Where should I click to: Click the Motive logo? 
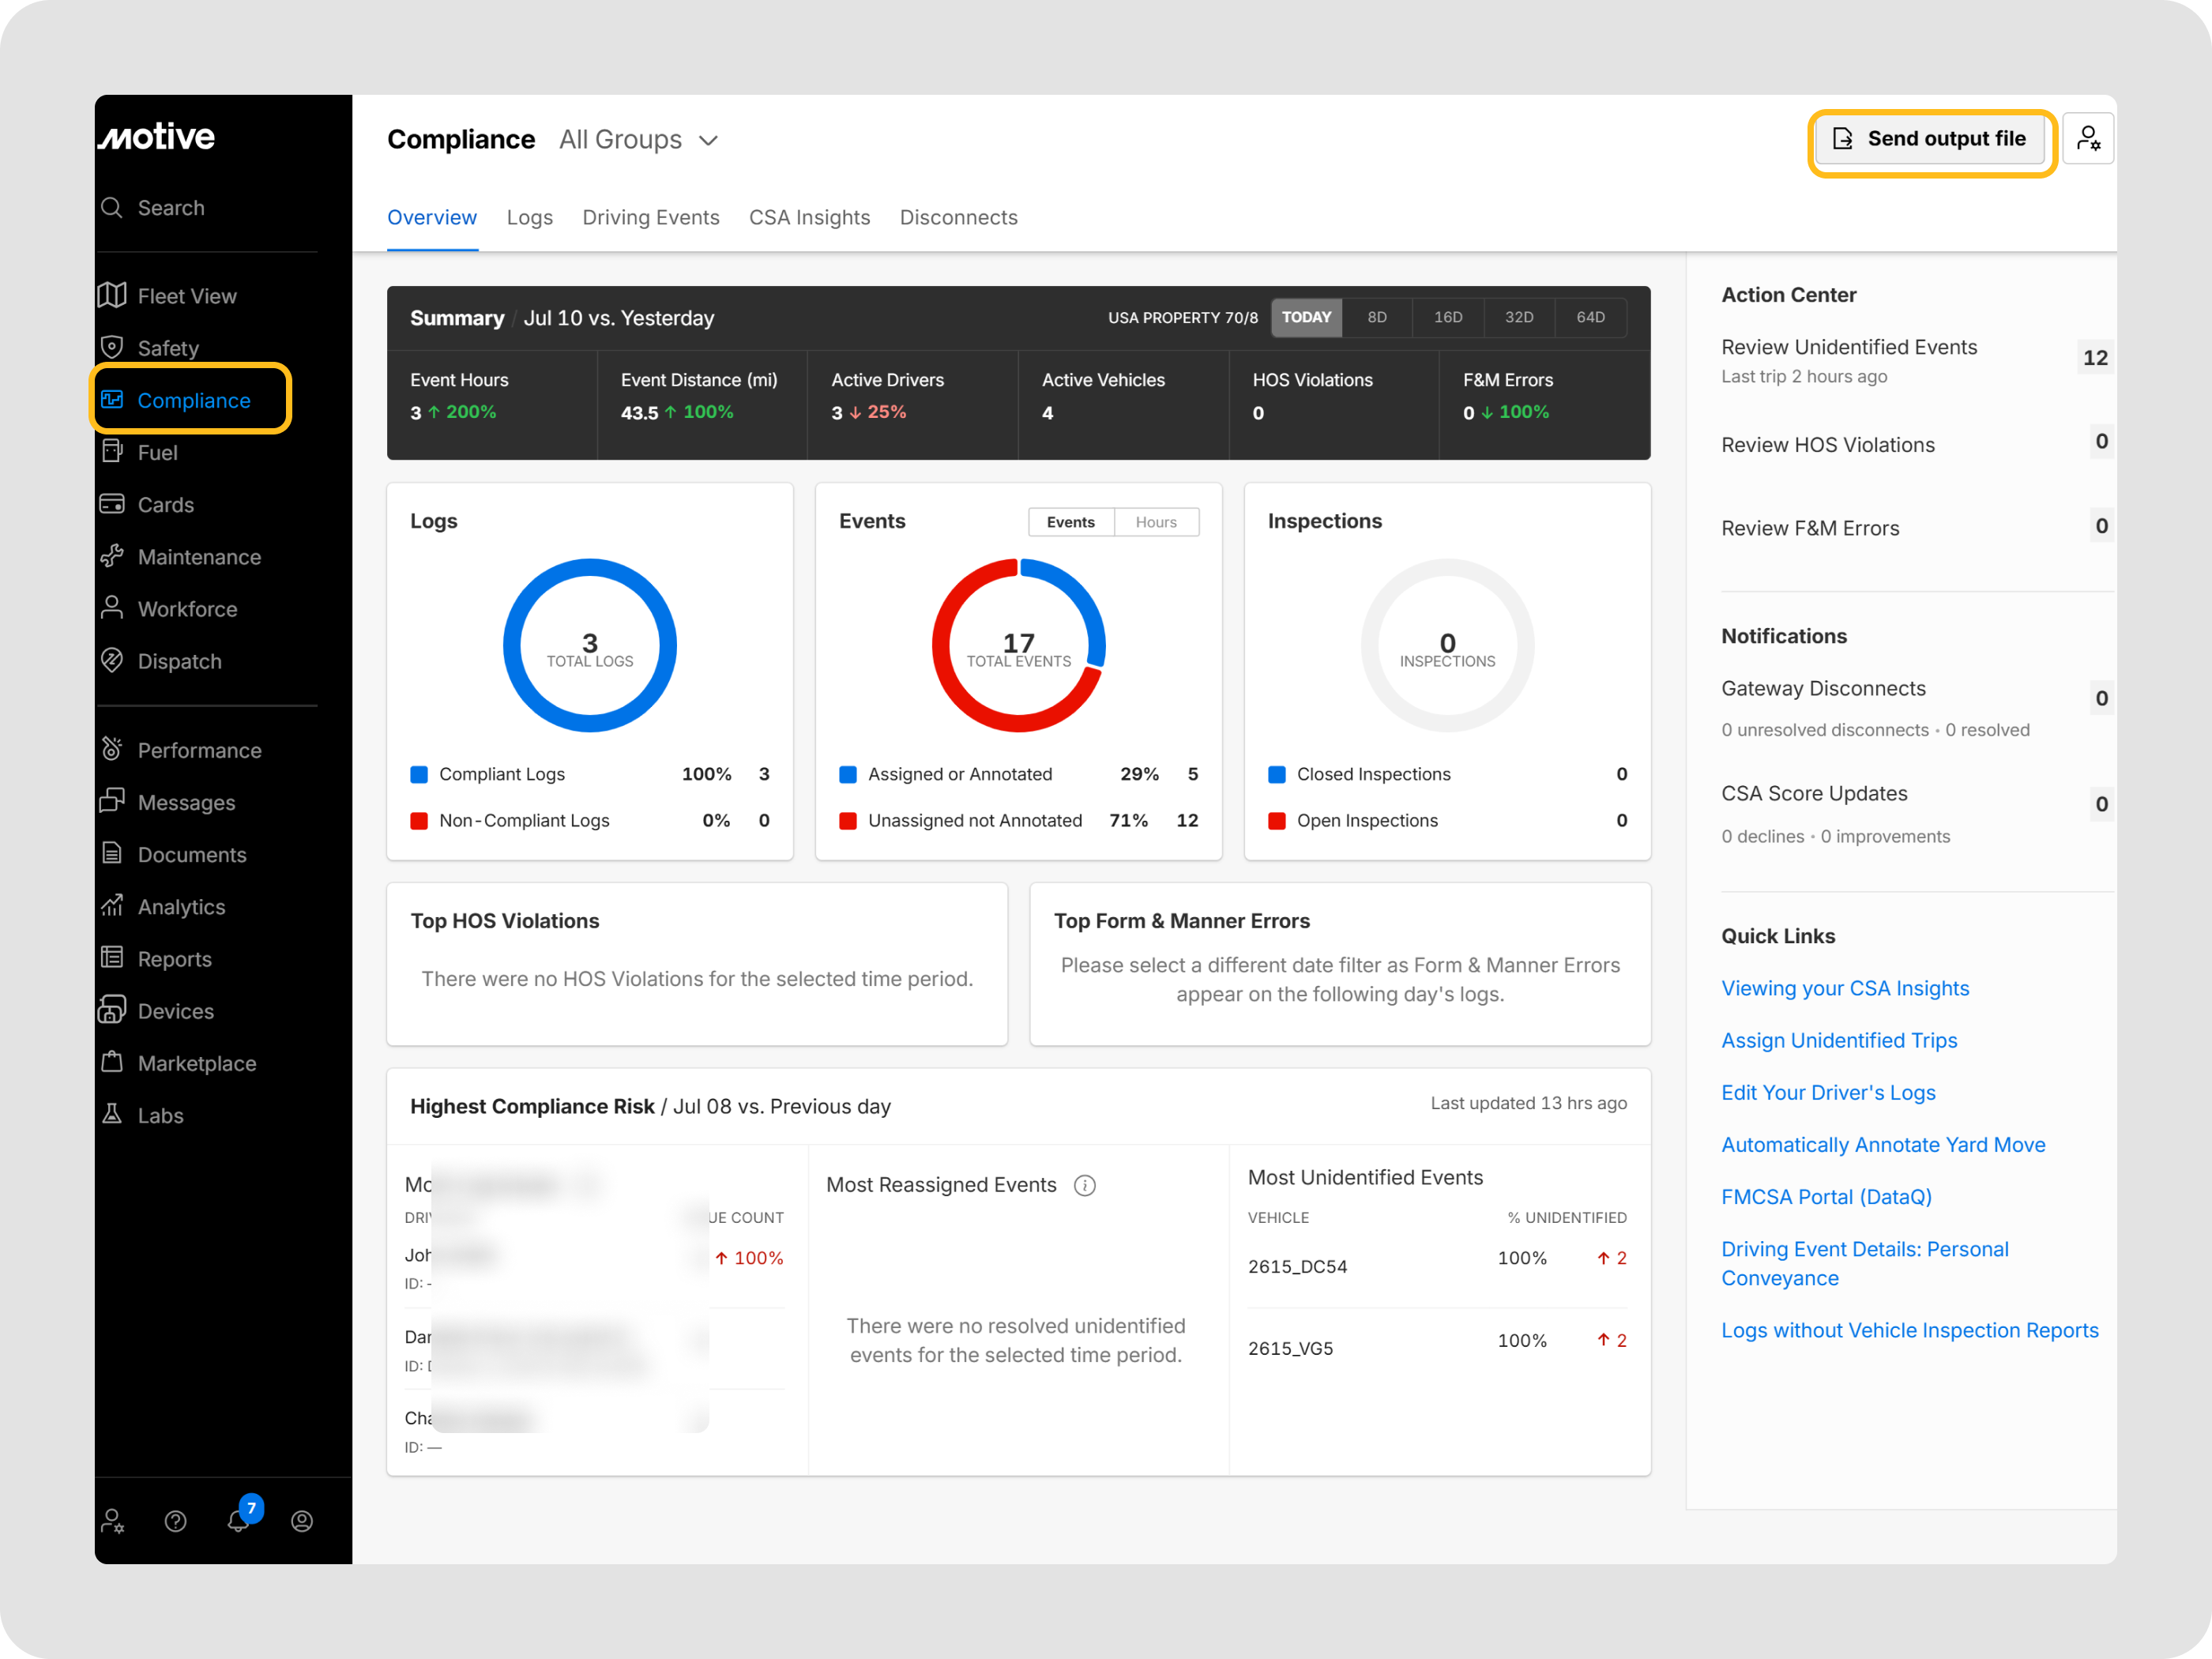point(156,137)
